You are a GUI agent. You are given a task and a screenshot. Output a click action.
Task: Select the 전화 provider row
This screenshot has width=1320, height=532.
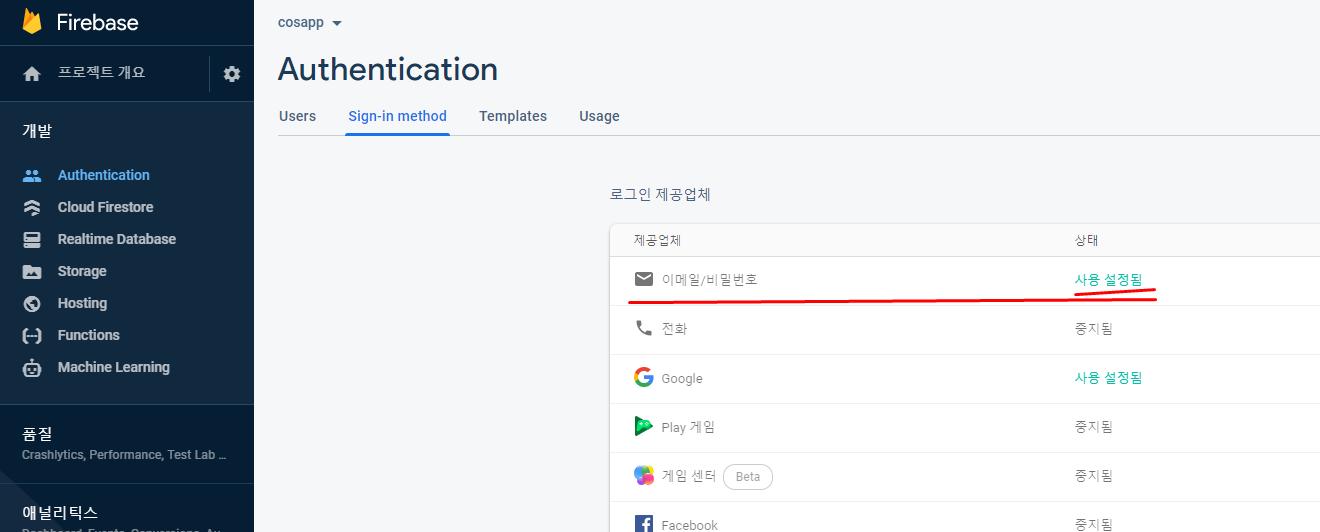tap(964, 329)
